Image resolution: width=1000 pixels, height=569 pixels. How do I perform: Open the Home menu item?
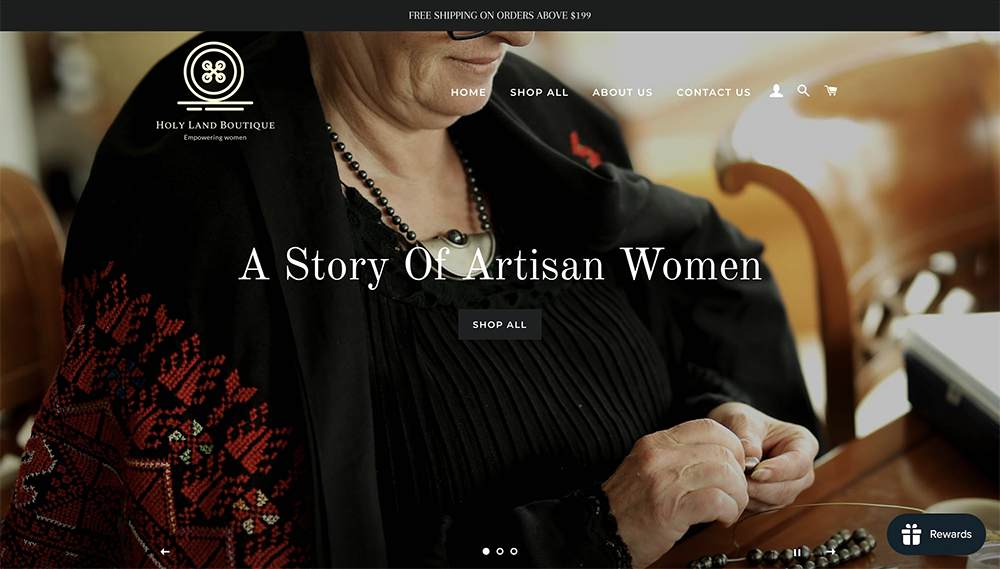(x=468, y=92)
